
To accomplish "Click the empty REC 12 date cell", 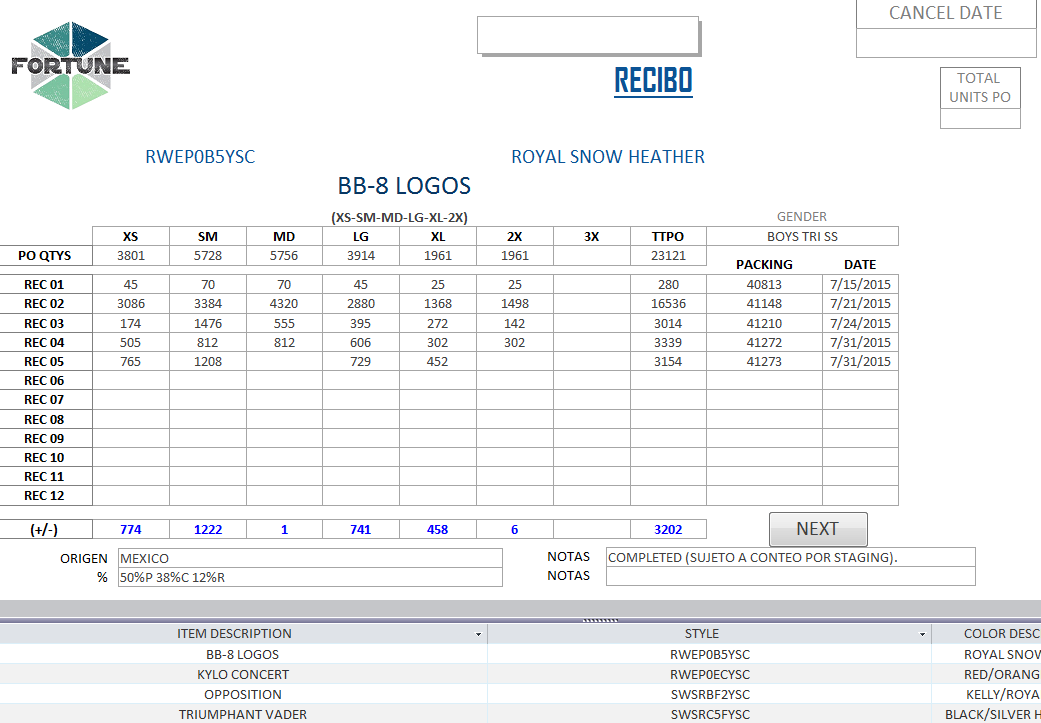I will (860, 495).
